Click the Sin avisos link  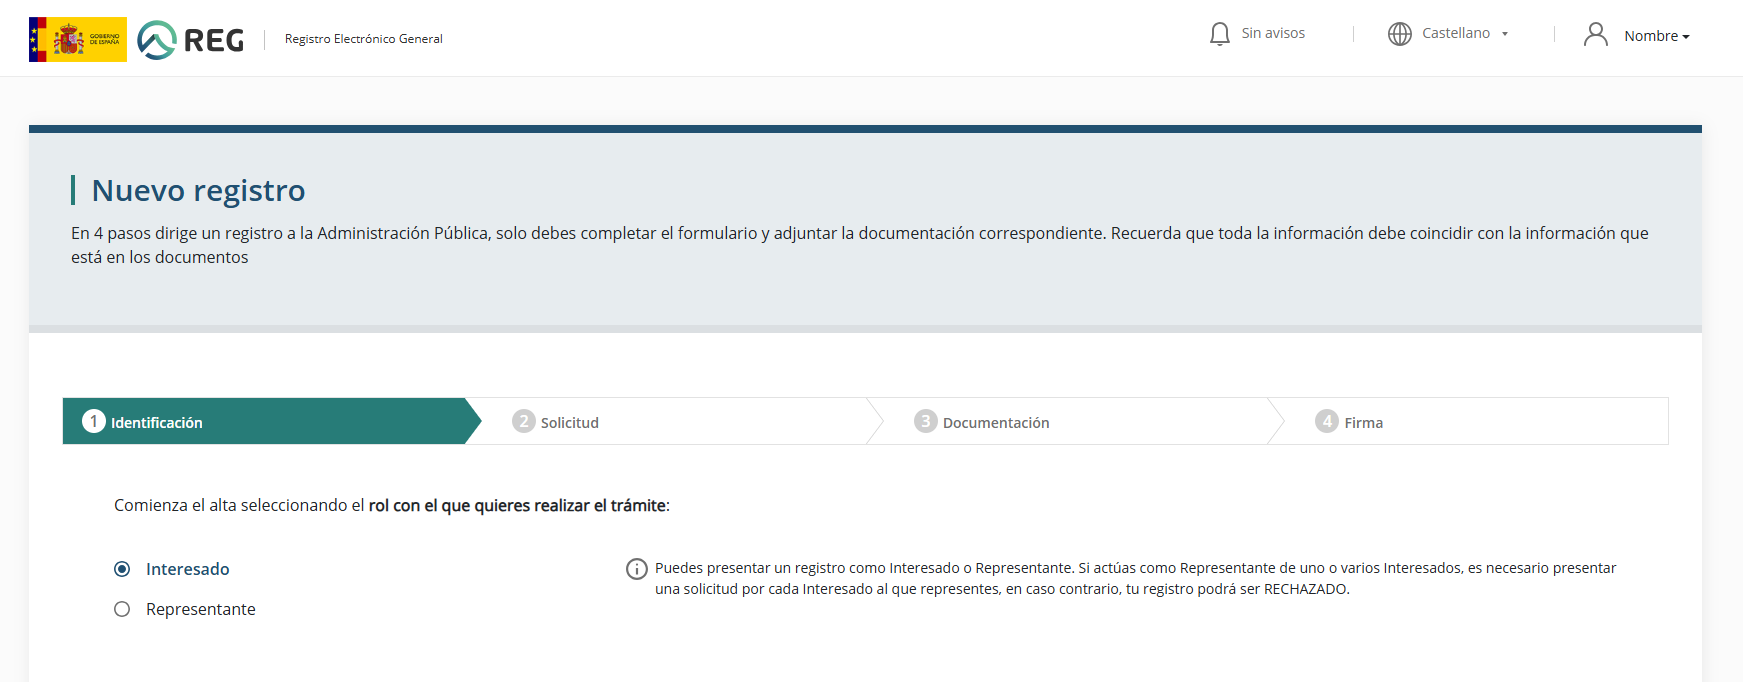[x=1273, y=33]
